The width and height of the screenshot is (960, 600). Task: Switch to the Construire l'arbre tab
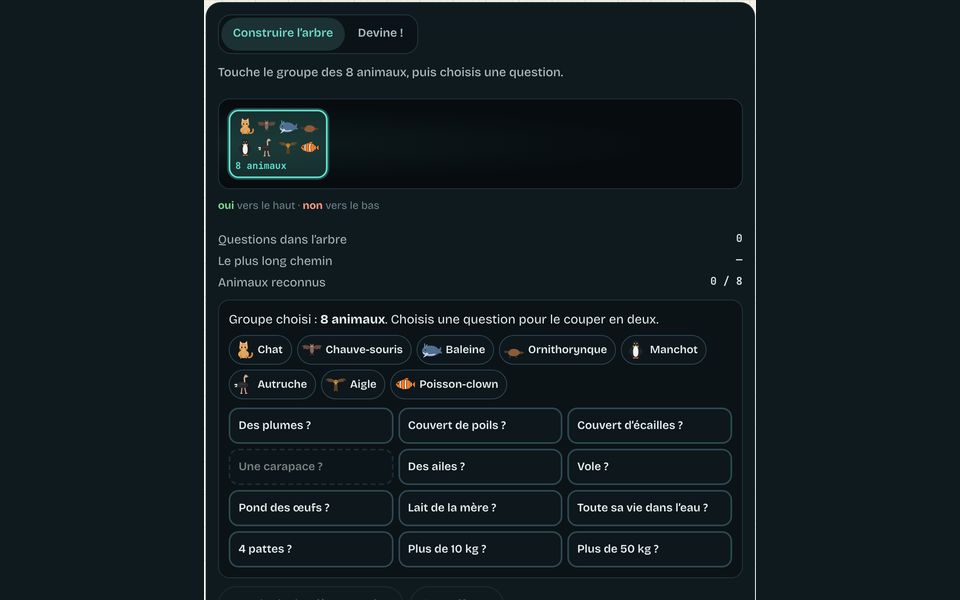(283, 33)
